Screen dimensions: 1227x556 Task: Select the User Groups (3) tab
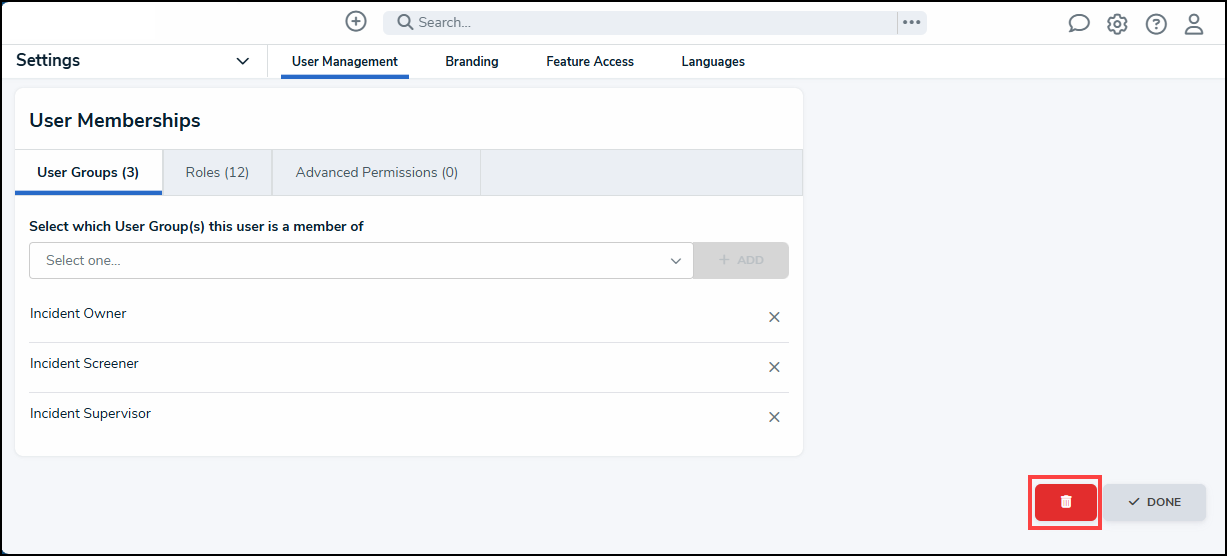(x=88, y=172)
